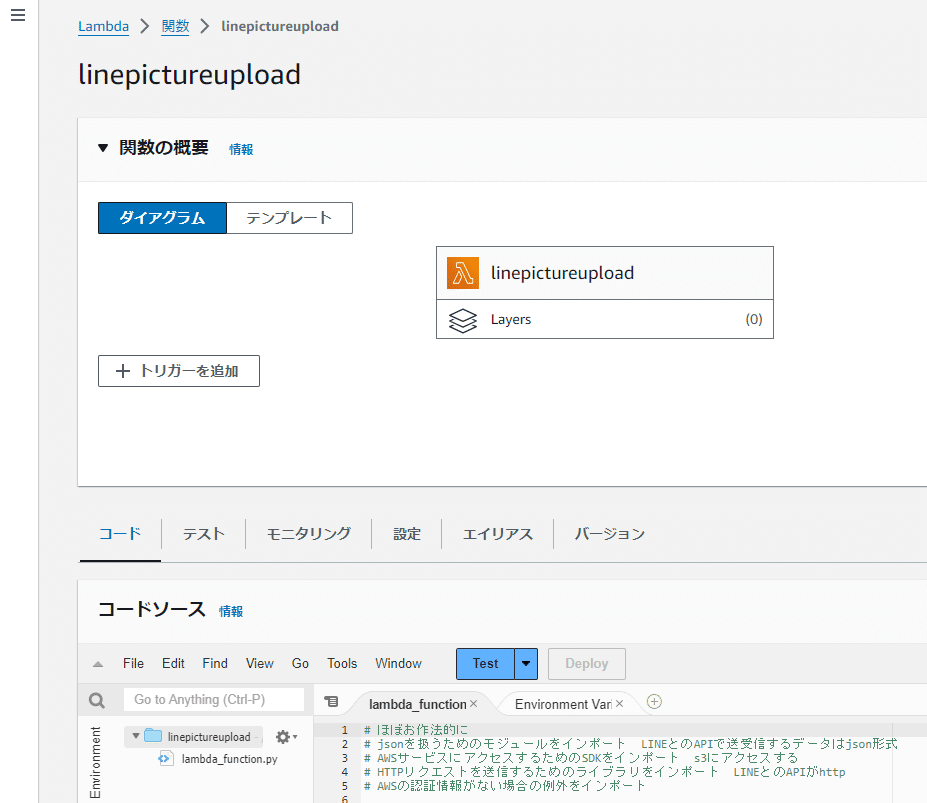Click the orange Lambda function icon
The height and width of the screenshot is (803, 927).
(463, 273)
